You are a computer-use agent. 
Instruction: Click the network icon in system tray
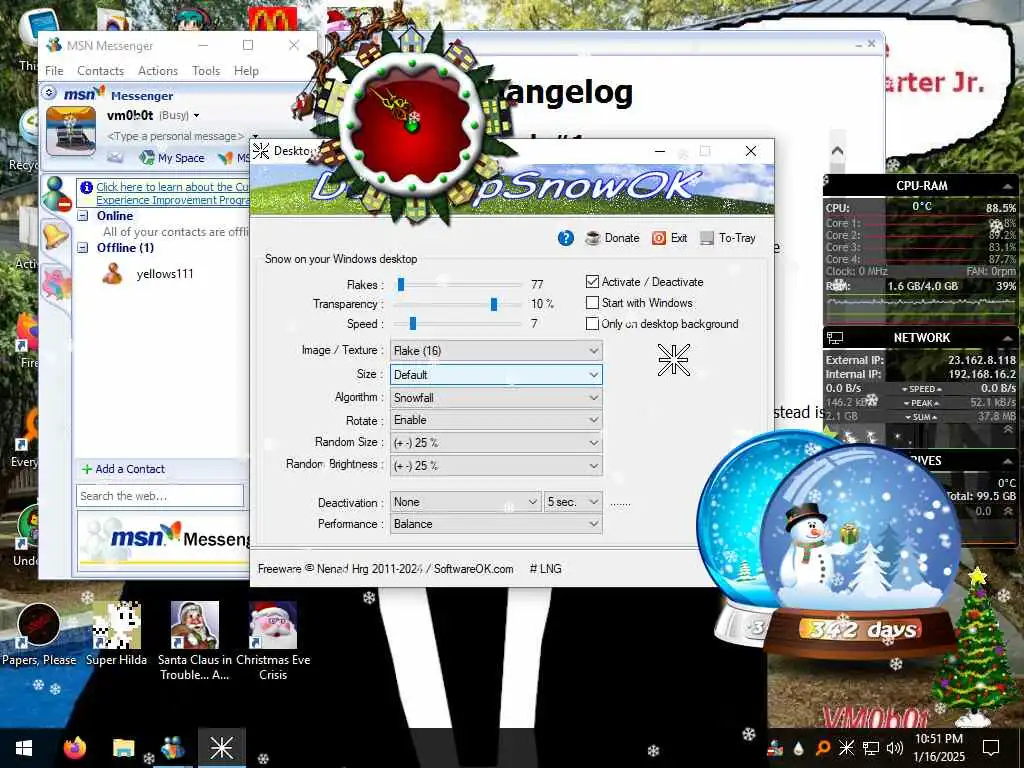coord(871,748)
